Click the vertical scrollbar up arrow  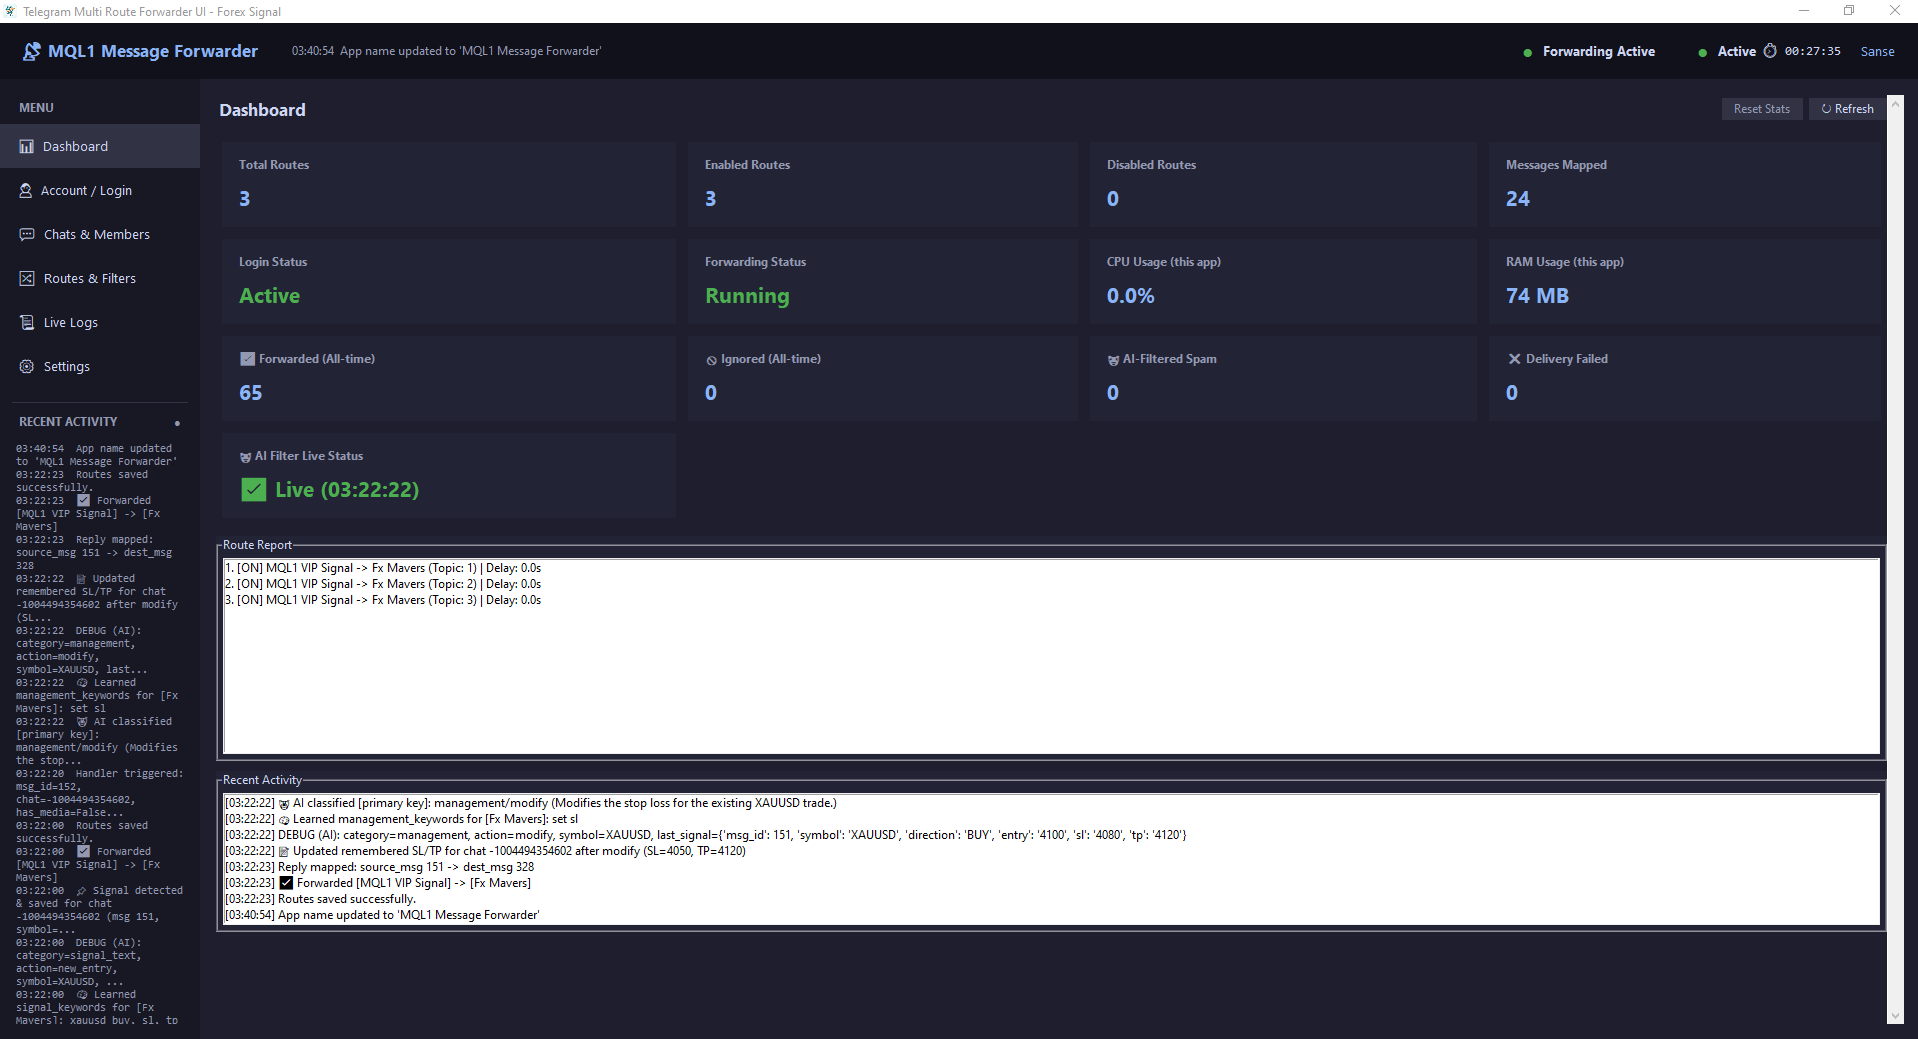tap(1895, 102)
